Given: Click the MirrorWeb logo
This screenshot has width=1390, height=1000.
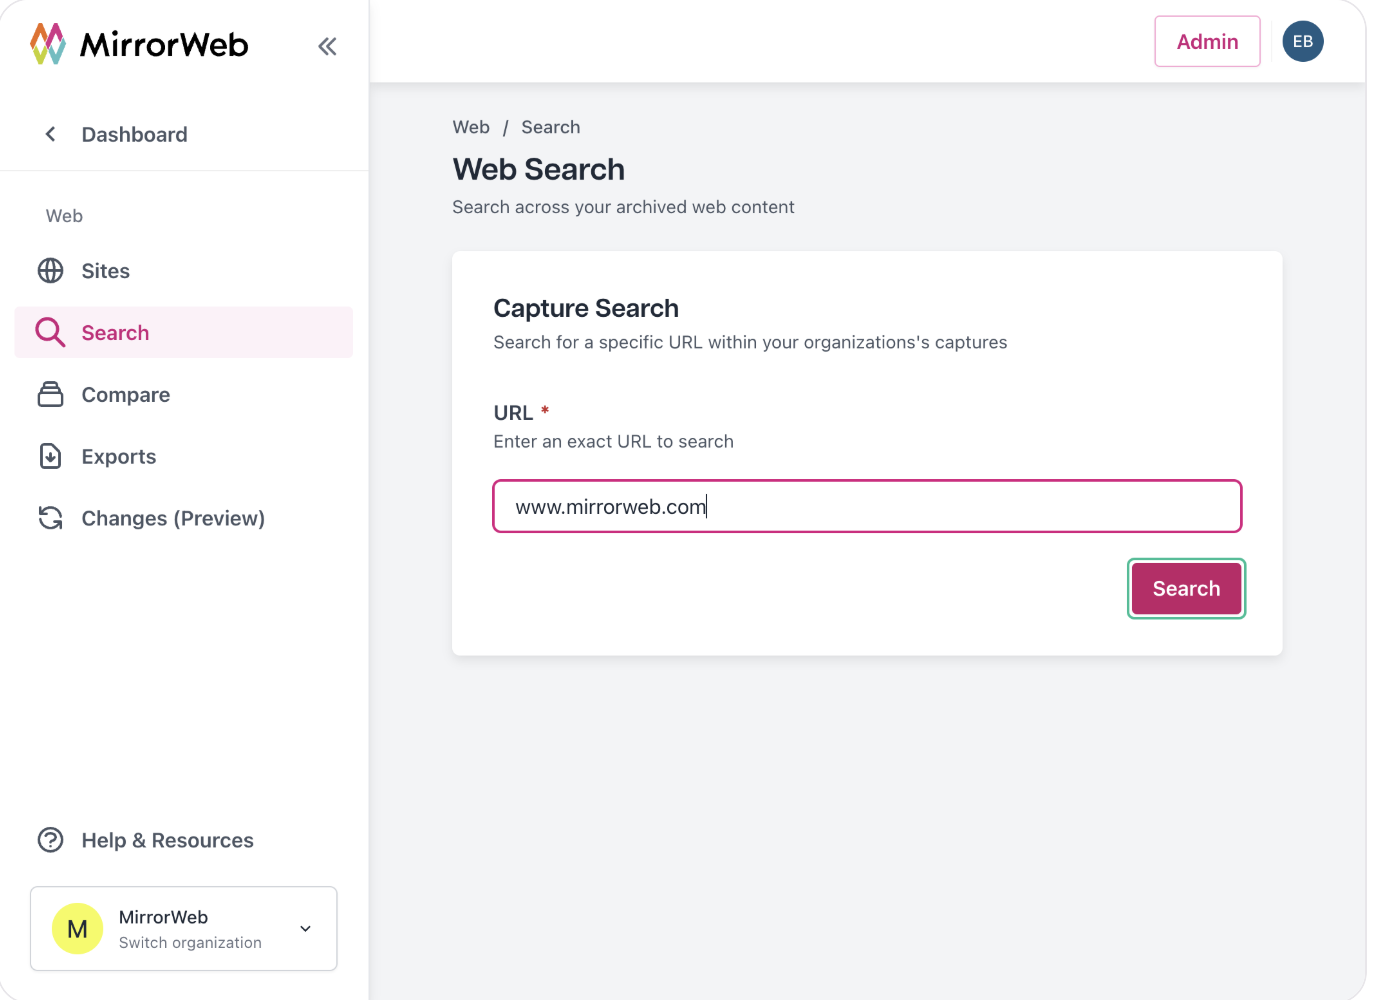Looking at the screenshot, I should pos(139,44).
